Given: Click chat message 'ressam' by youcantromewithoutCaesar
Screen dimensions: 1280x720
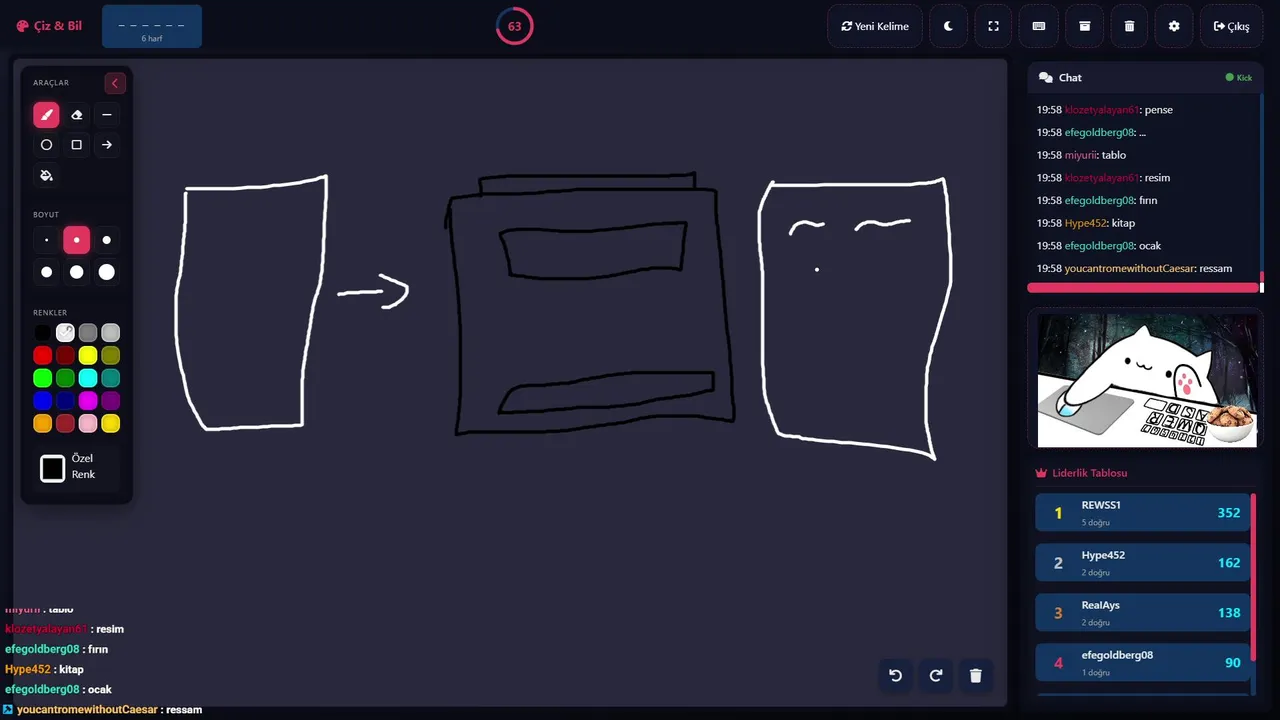Looking at the screenshot, I should [x=1134, y=268].
